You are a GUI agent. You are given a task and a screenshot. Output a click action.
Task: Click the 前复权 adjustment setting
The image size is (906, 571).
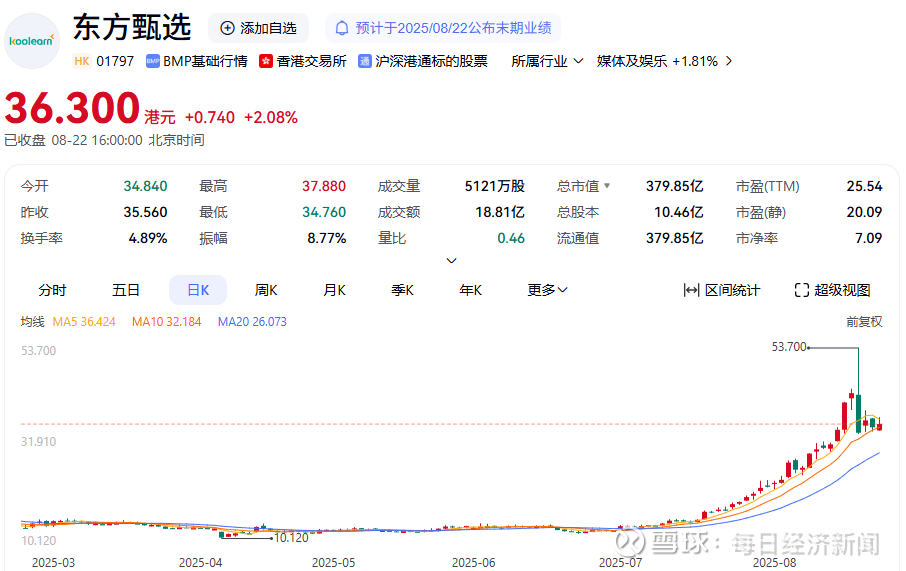click(x=864, y=322)
